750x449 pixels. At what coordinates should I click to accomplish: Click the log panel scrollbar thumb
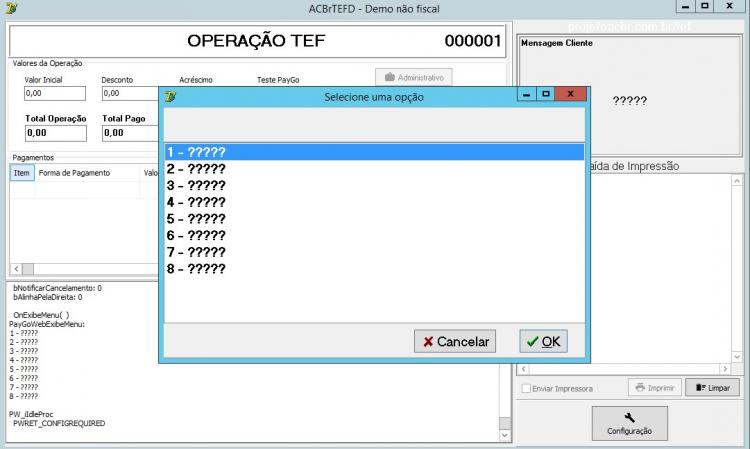pyautogui.click(x=505, y=423)
